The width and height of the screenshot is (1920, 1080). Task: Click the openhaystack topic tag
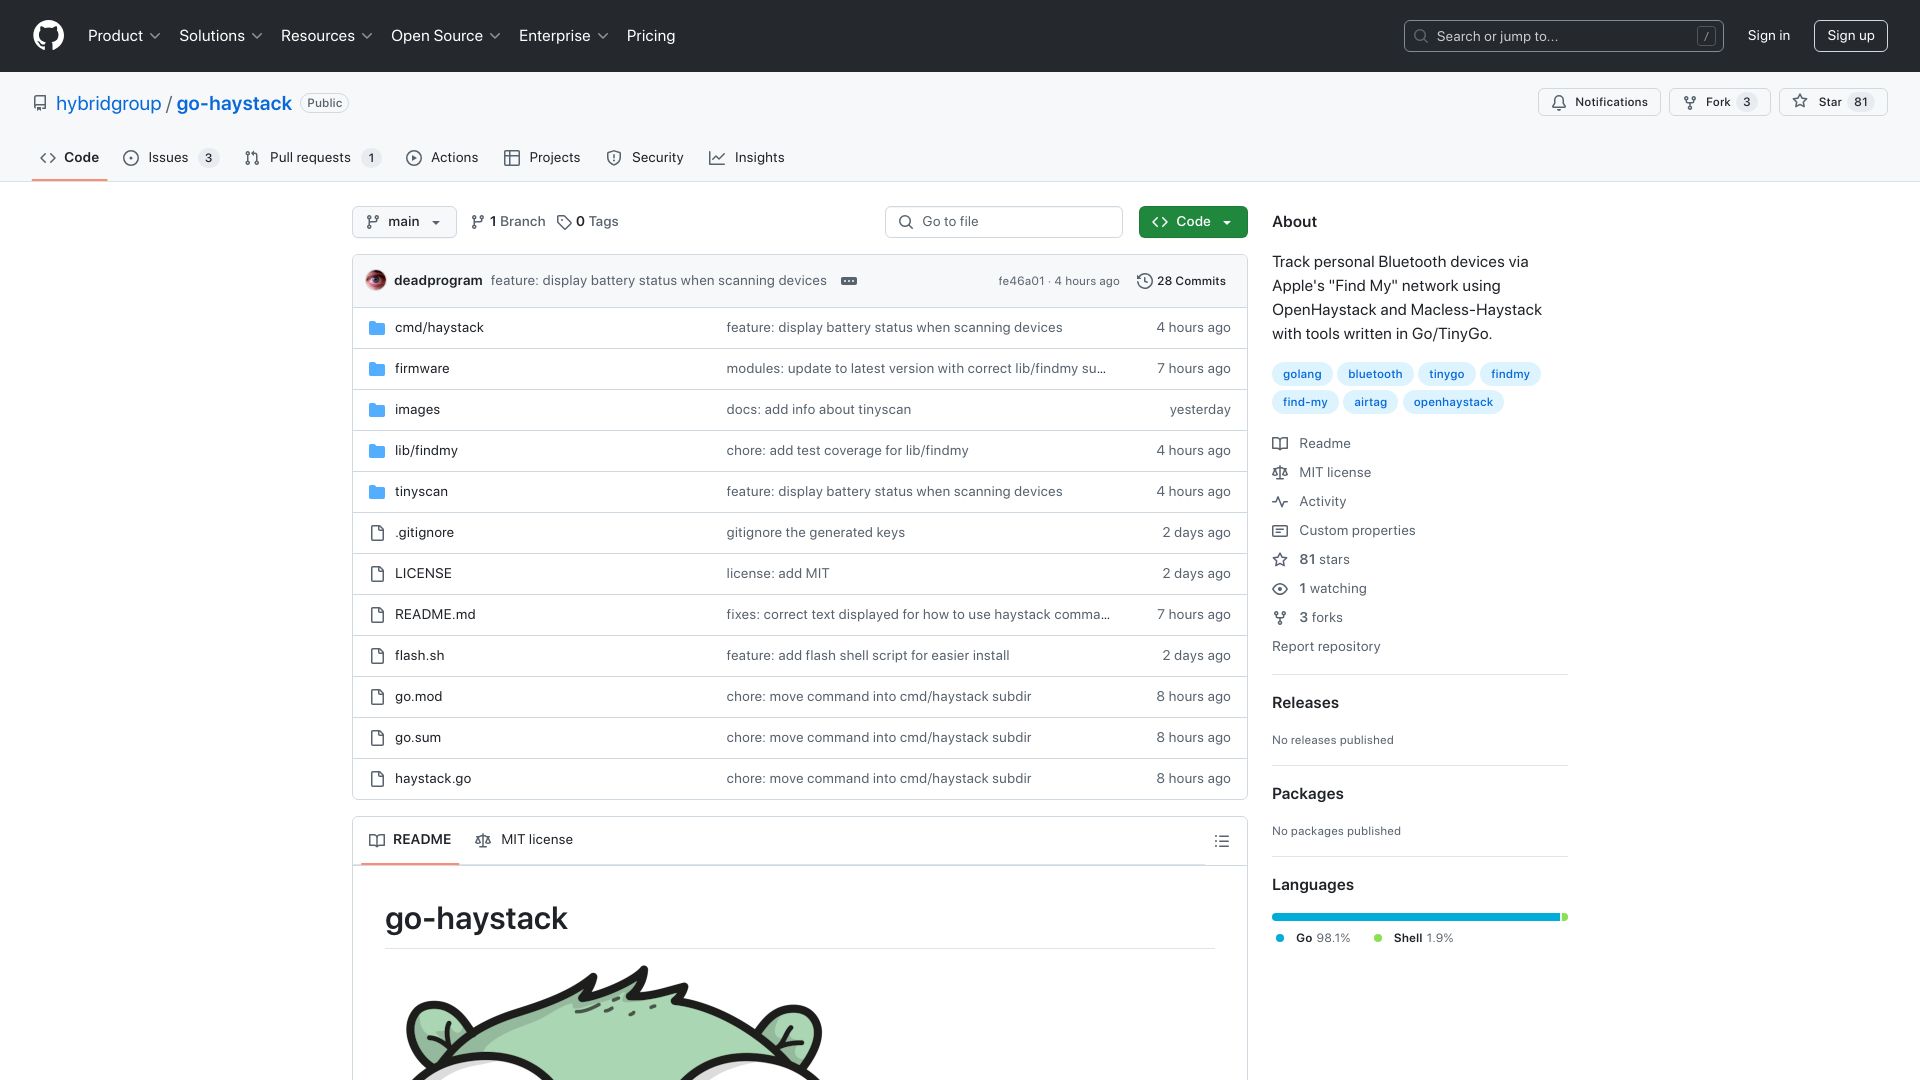coord(1453,402)
